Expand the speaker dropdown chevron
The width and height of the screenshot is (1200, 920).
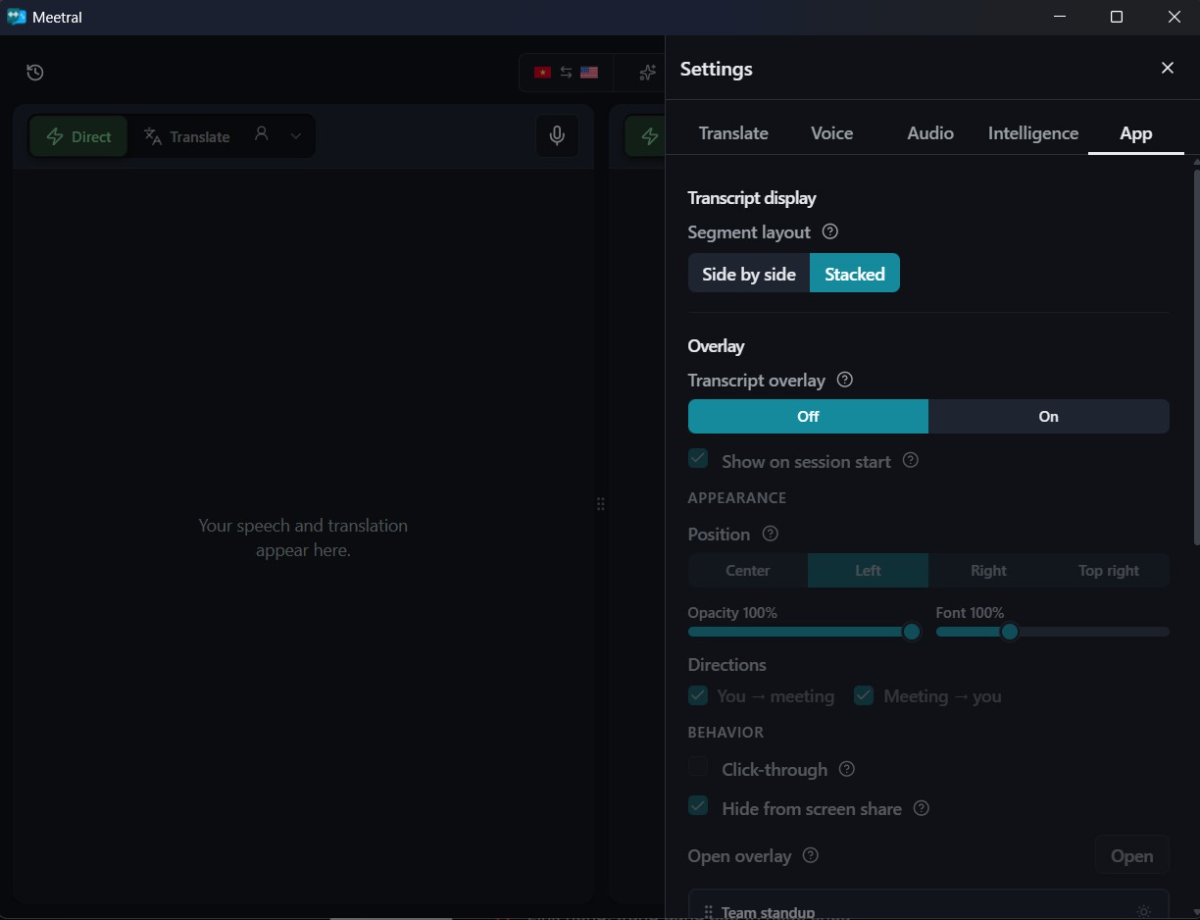pyautogui.click(x=296, y=136)
